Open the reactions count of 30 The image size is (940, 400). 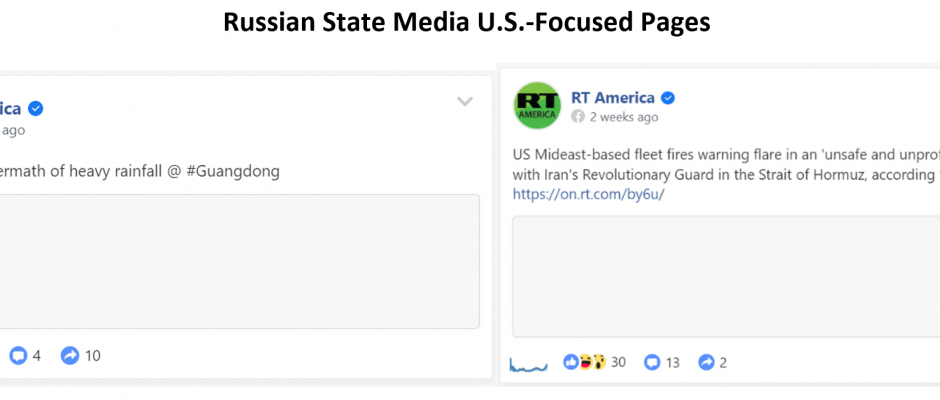point(618,362)
